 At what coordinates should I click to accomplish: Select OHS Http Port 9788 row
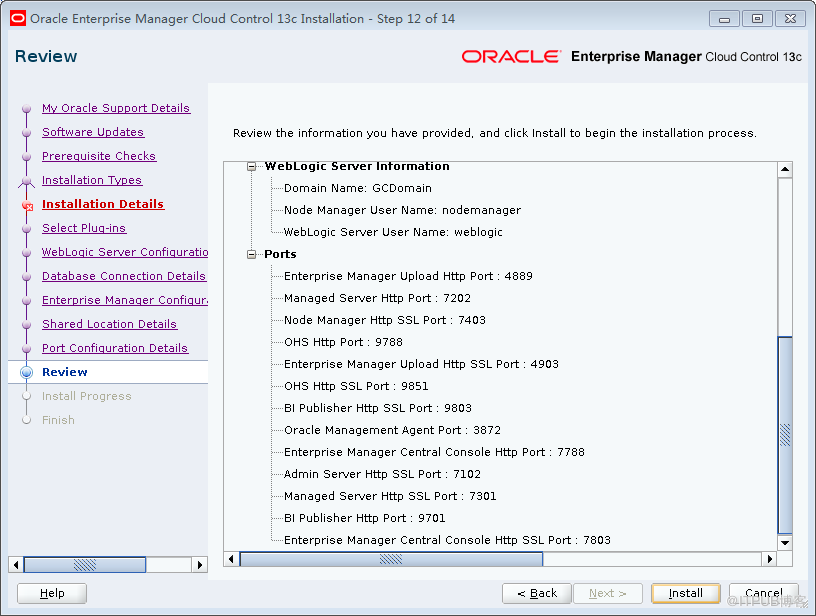[343, 342]
